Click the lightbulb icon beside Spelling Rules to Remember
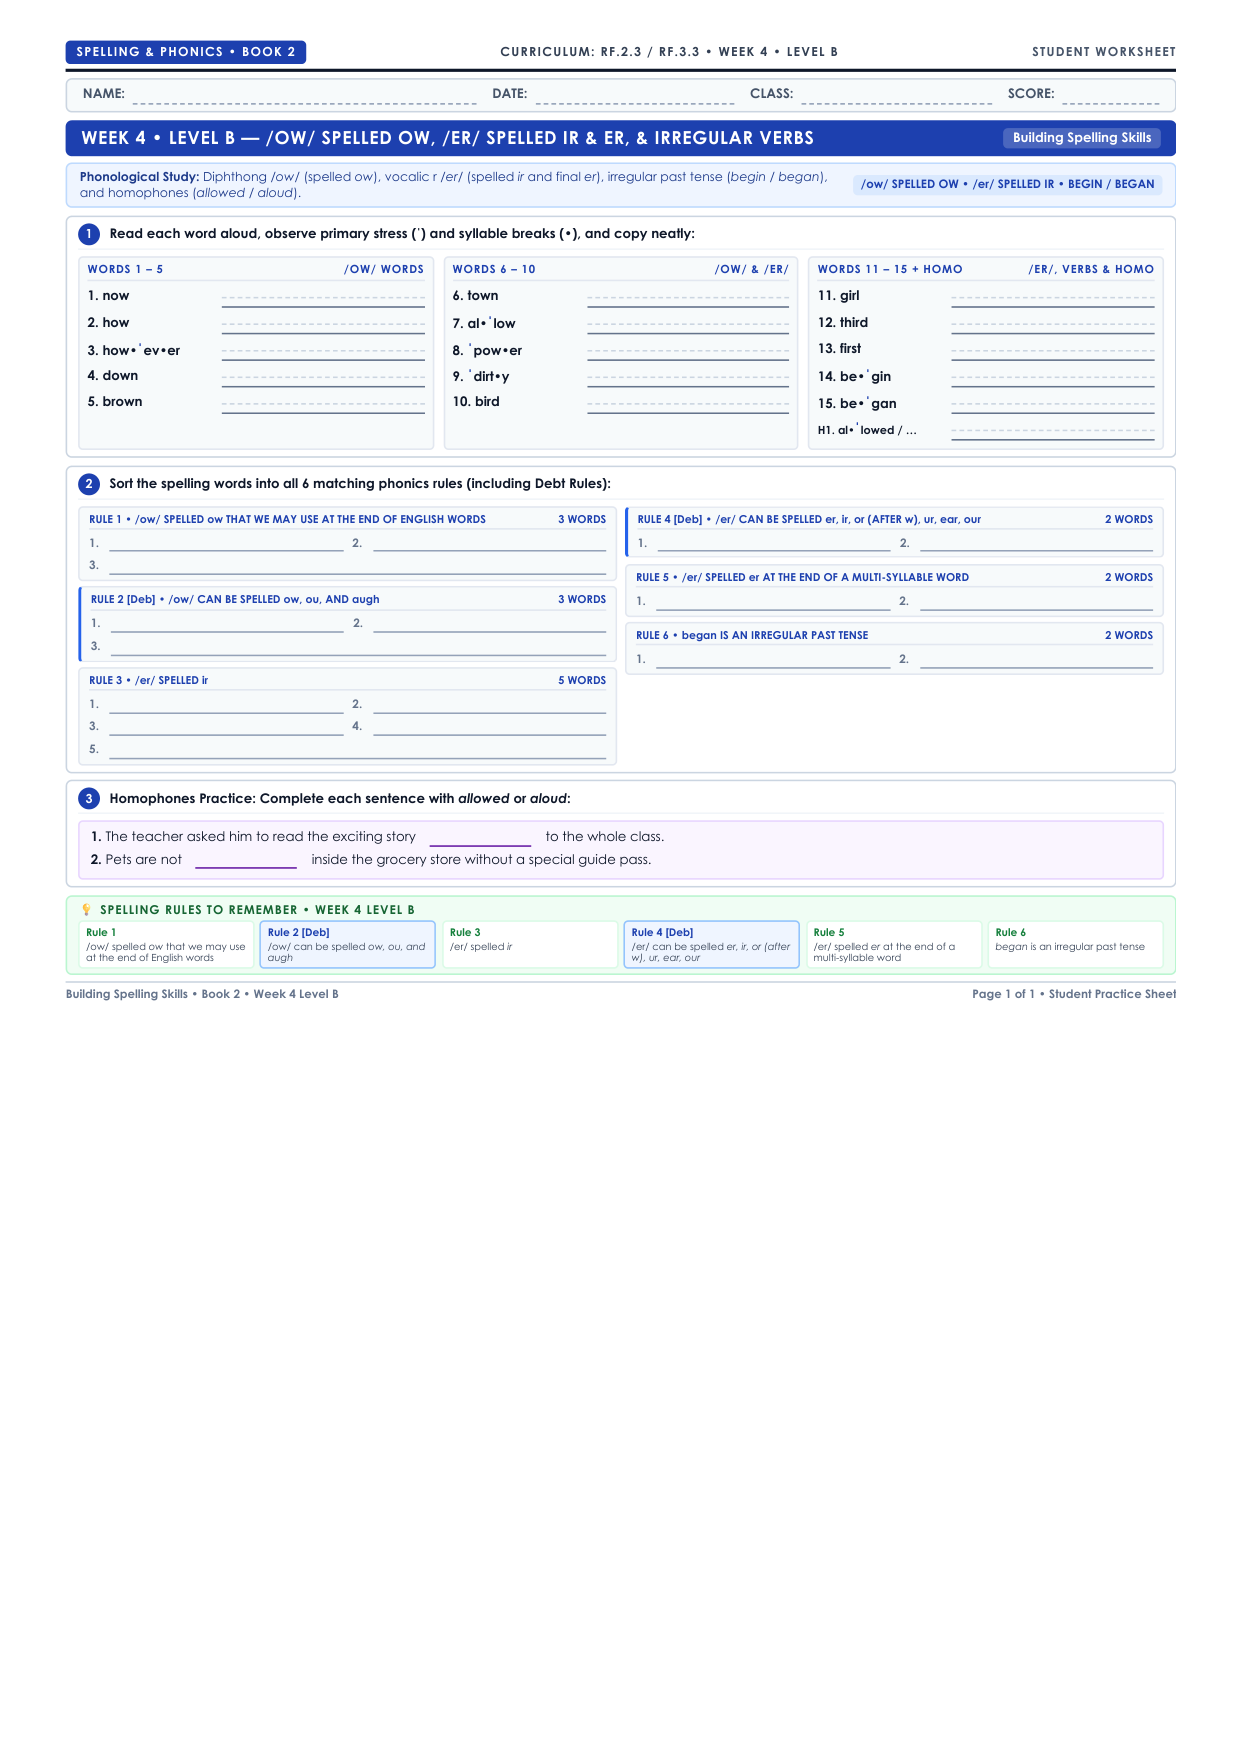The width and height of the screenshot is (1240, 1754). [x=86, y=910]
